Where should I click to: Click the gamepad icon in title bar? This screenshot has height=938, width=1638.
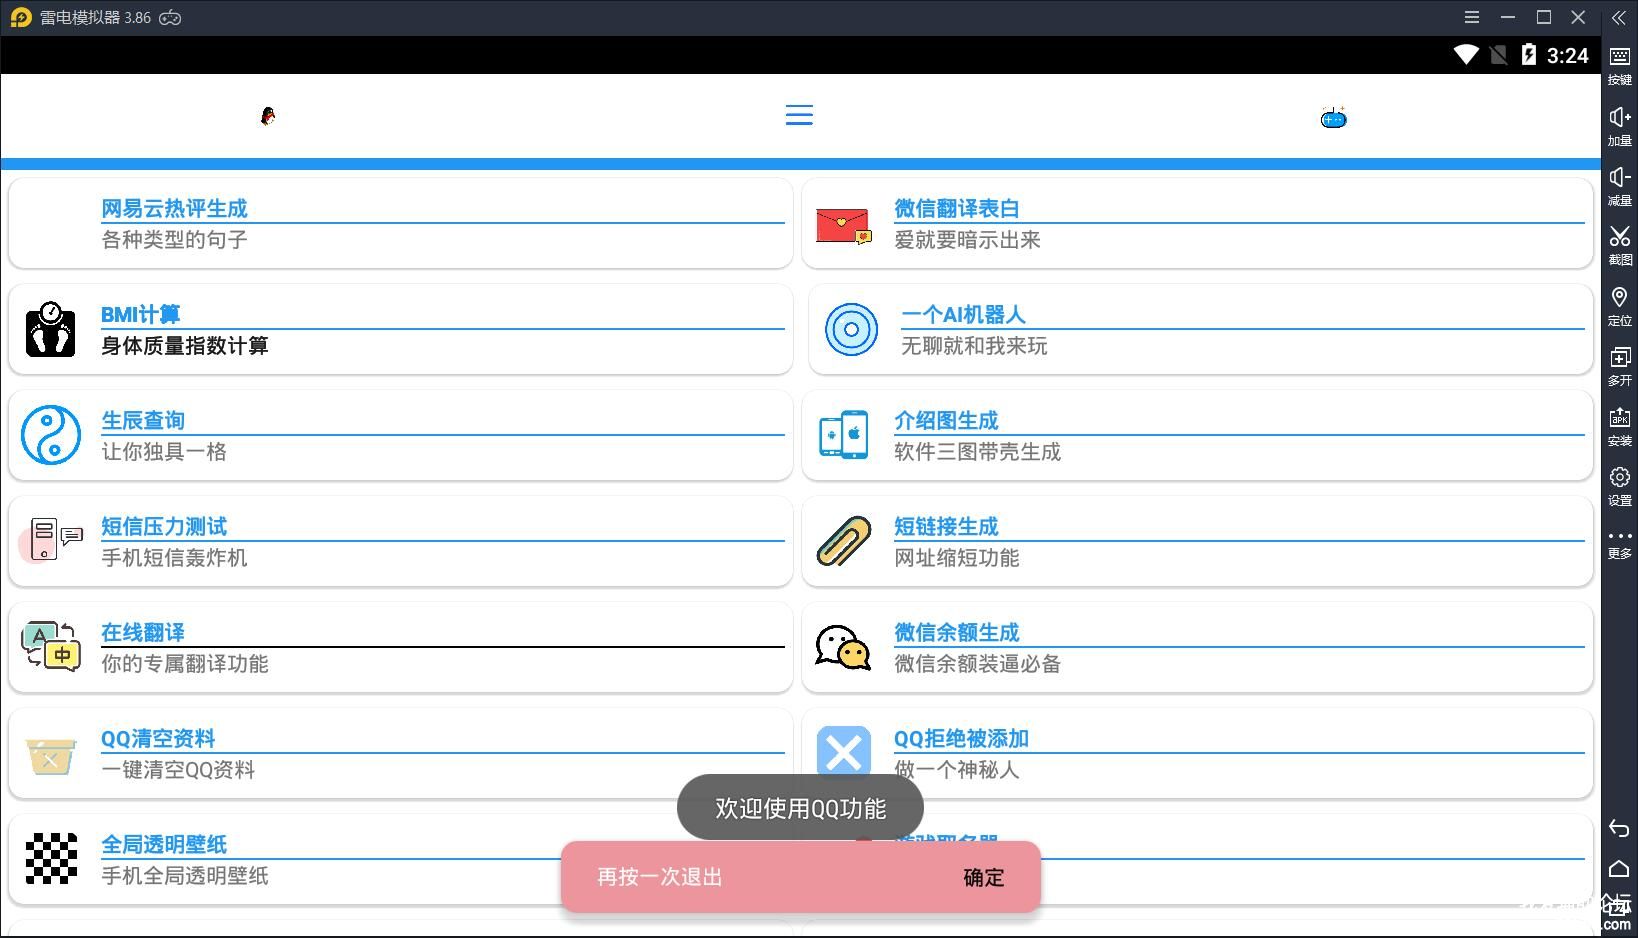click(x=171, y=18)
